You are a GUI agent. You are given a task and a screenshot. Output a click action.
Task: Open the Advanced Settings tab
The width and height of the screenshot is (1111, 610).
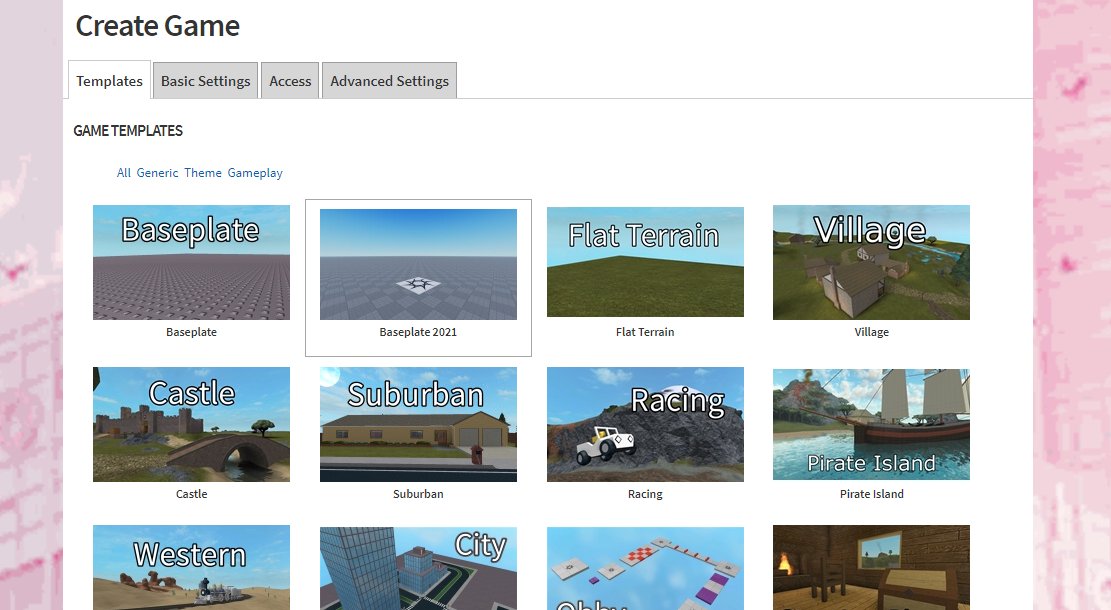(x=389, y=81)
